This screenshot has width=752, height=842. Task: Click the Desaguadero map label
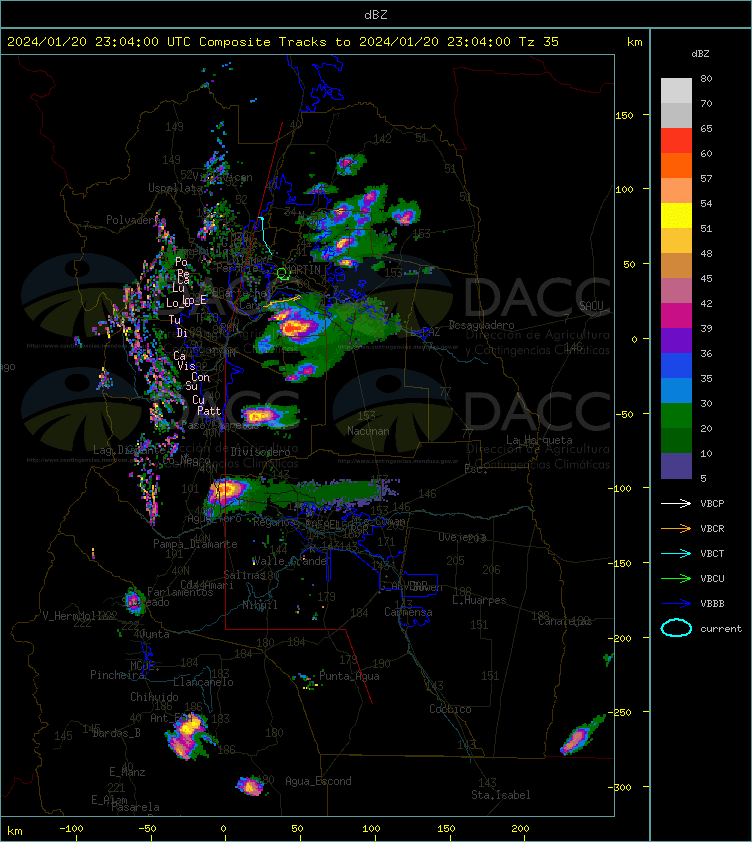pos(481,325)
